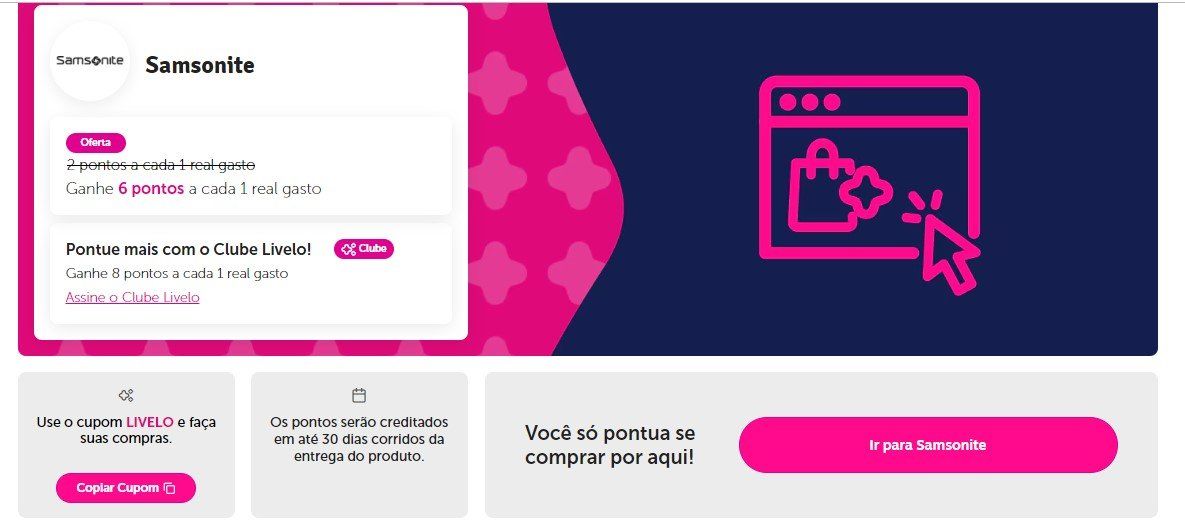The width and height of the screenshot is (1185, 528).
Task: Click the pink Clube badge
Action: click(364, 249)
